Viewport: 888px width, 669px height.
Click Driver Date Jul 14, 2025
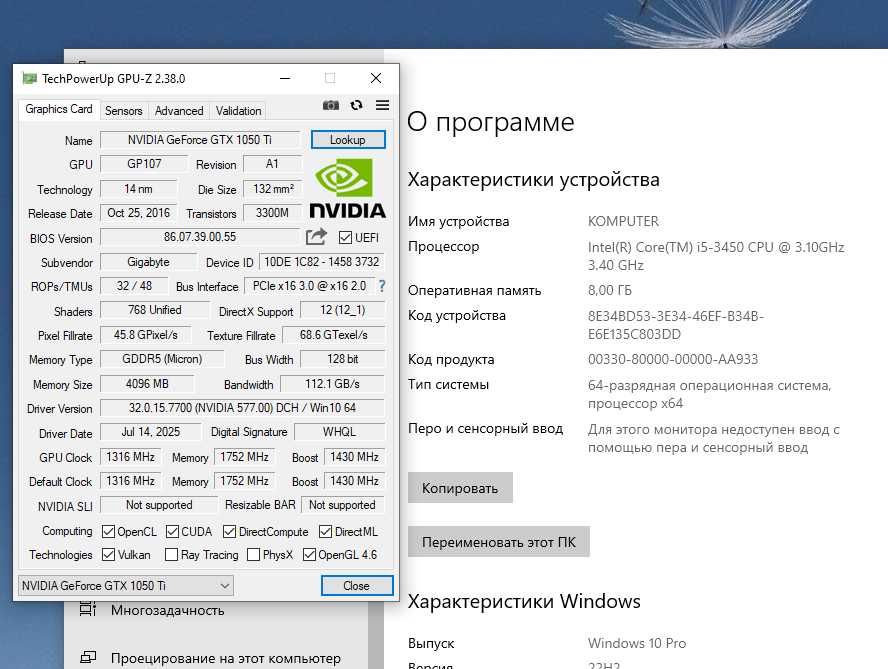(151, 432)
